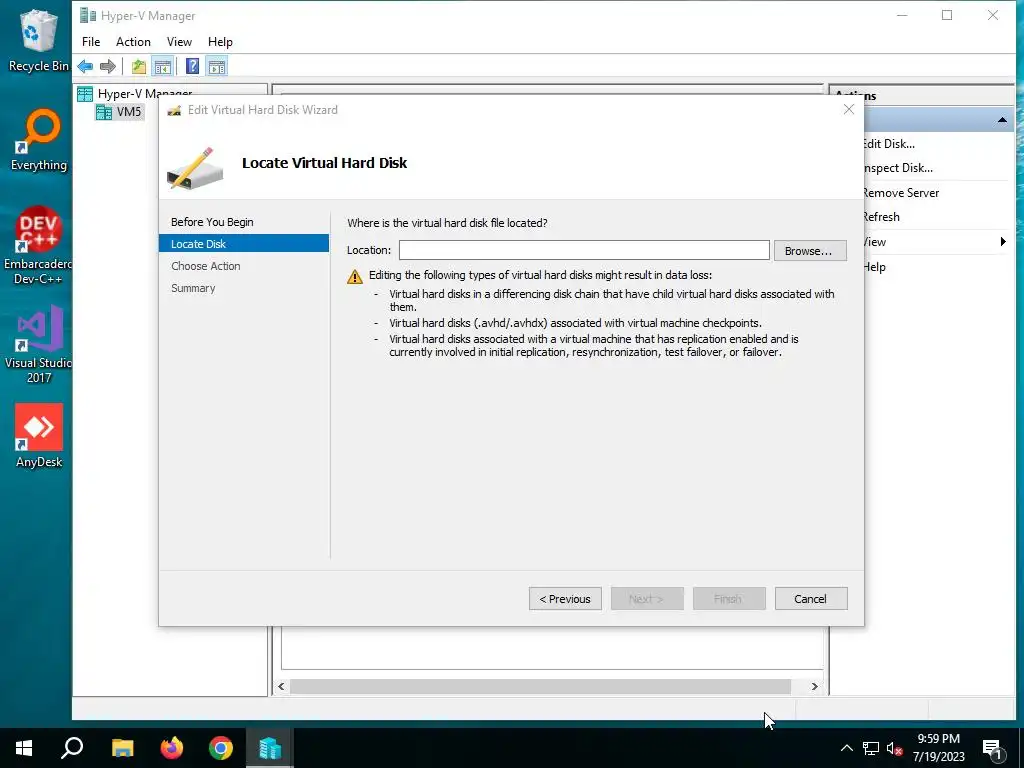Click the wizard title bar pencil icon
Viewport: 1024px width, 768px height.
pos(174,110)
